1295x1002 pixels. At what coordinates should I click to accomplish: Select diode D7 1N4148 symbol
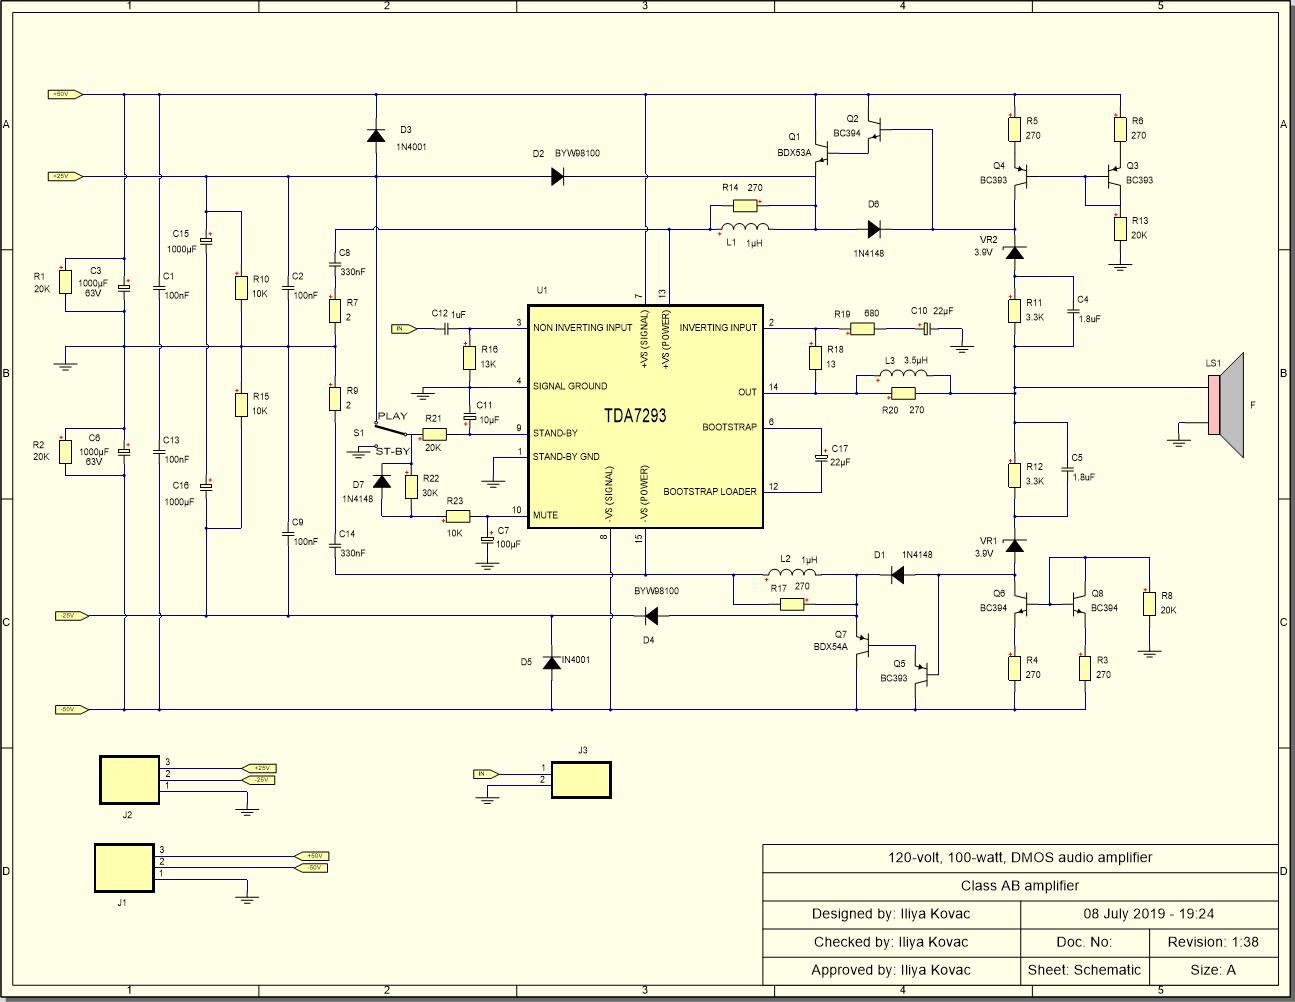382,481
